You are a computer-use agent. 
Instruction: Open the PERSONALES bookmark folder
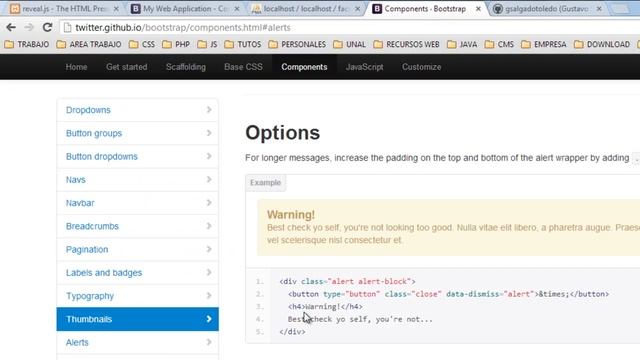297,44
